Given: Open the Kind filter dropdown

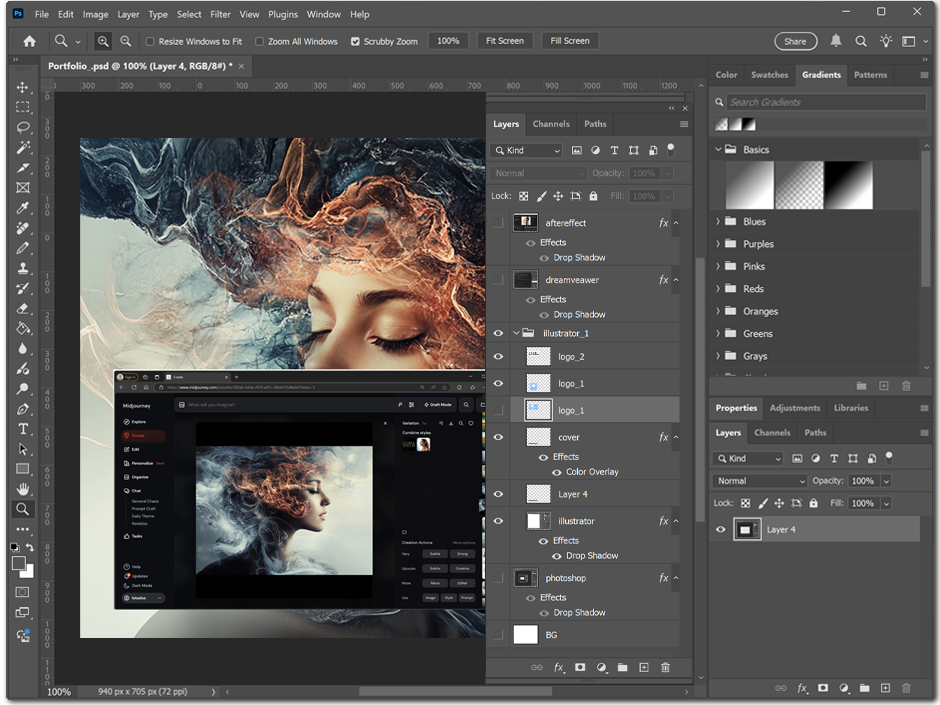Looking at the screenshot, I should coord(527,150).
